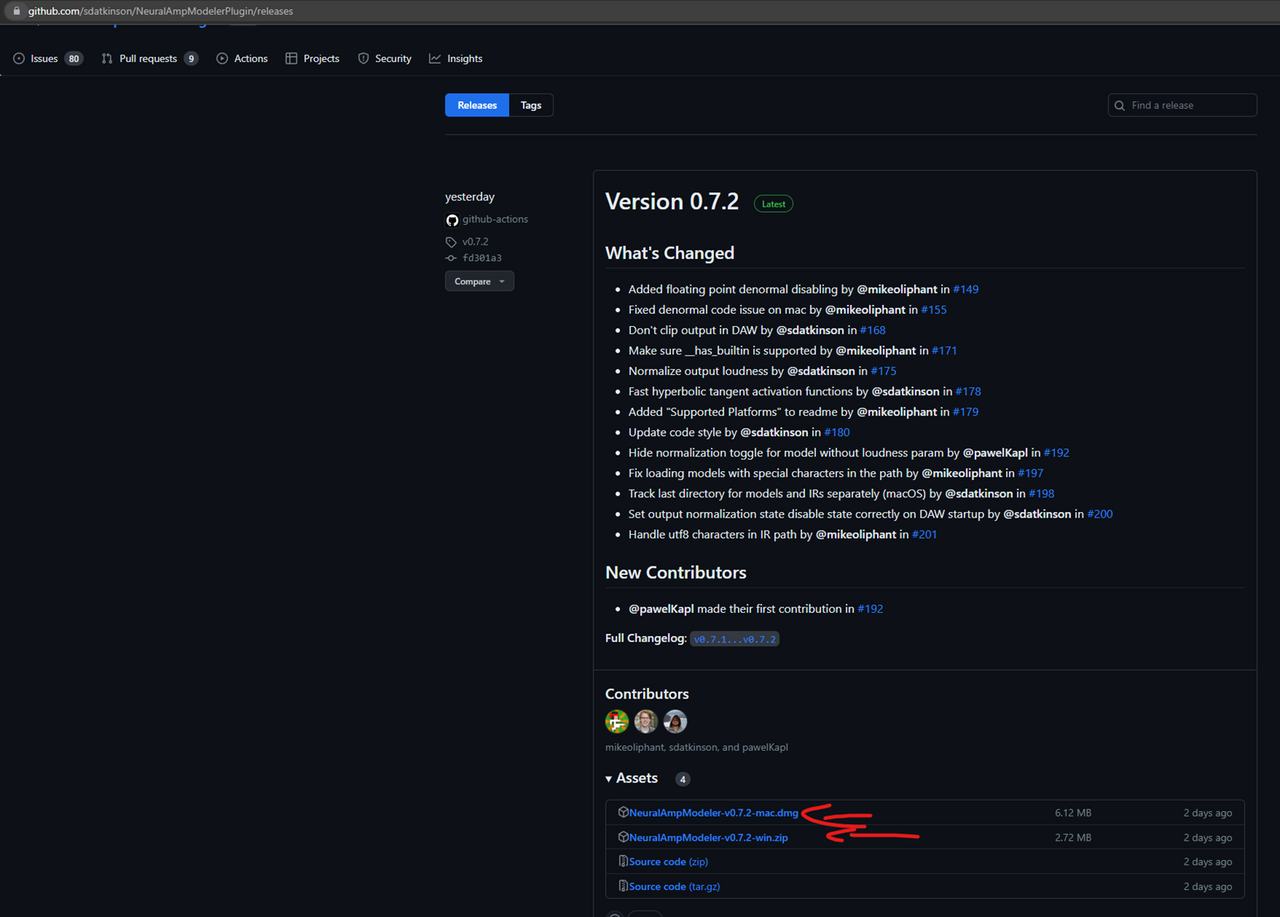
Task: Download Source code (tar.gz)
Action: pos(672,886)
